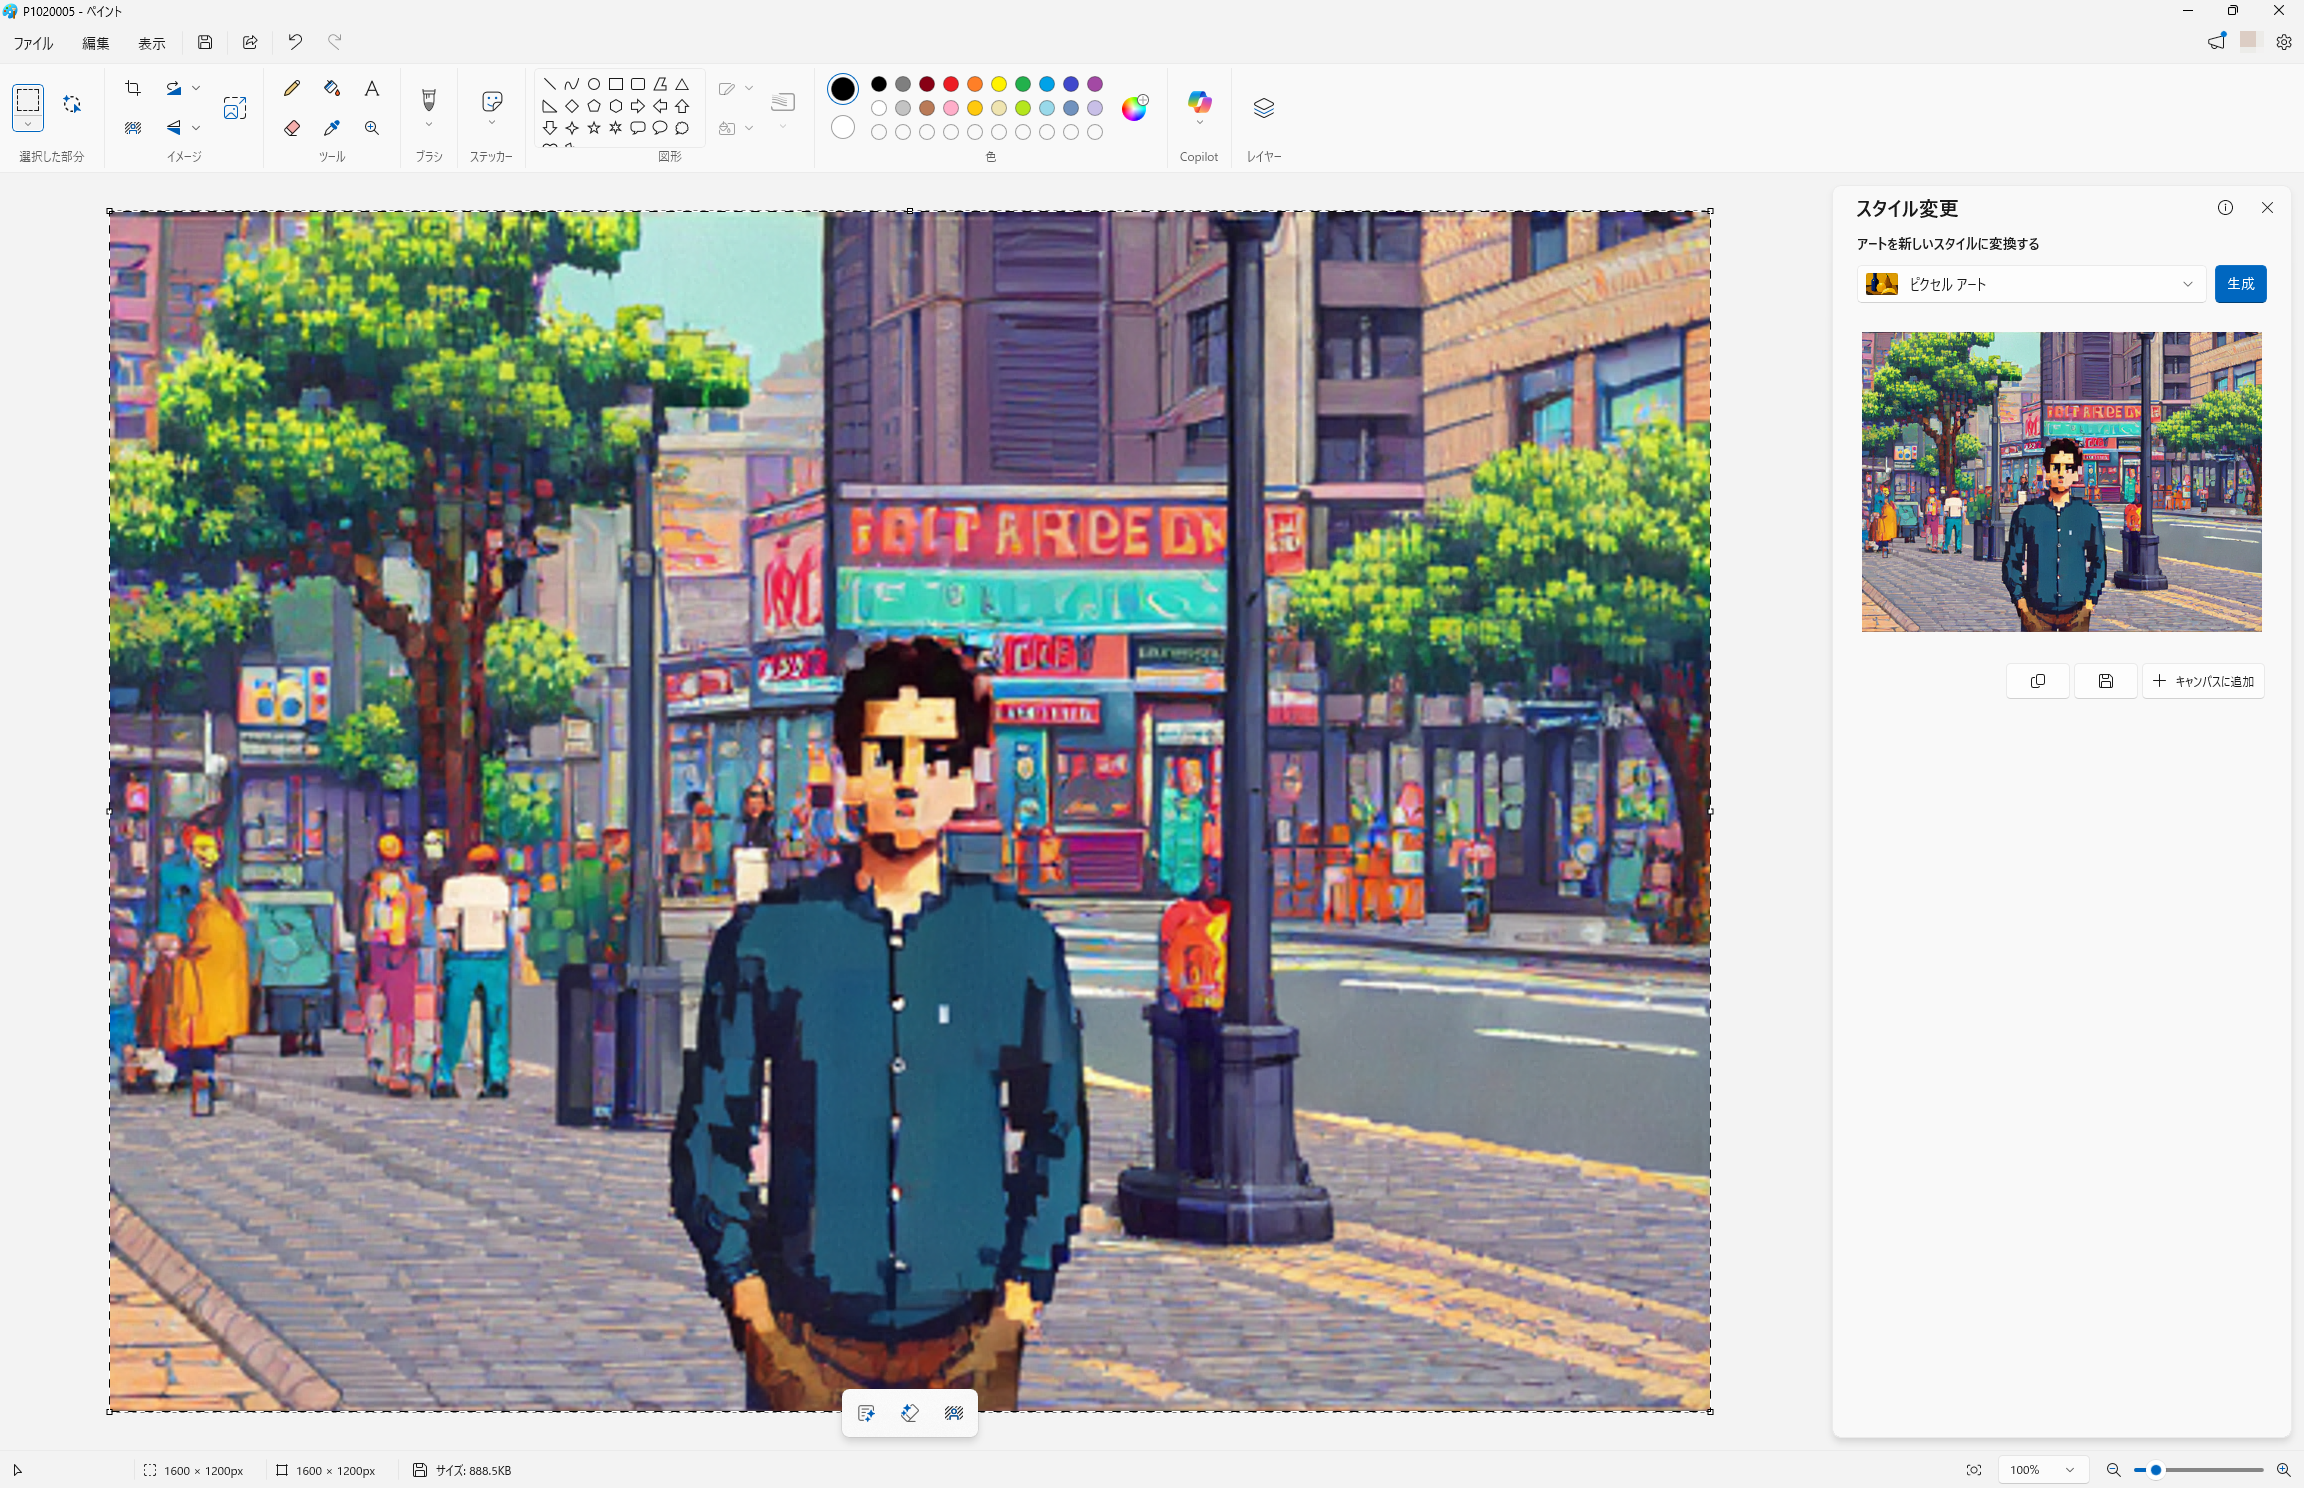Select the Fill bucket tool
Viewport: 2304px width, 1488px height.
(332, 88)
